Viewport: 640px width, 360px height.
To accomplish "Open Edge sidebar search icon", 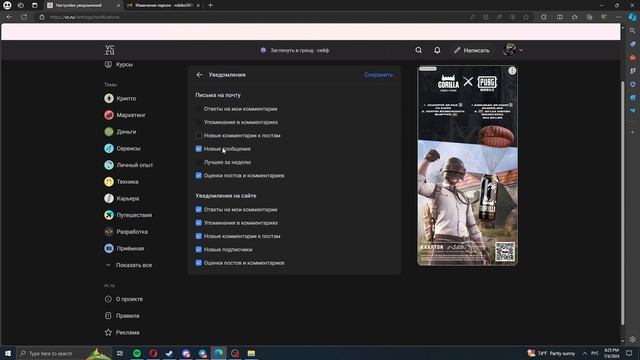I will 632,31.
